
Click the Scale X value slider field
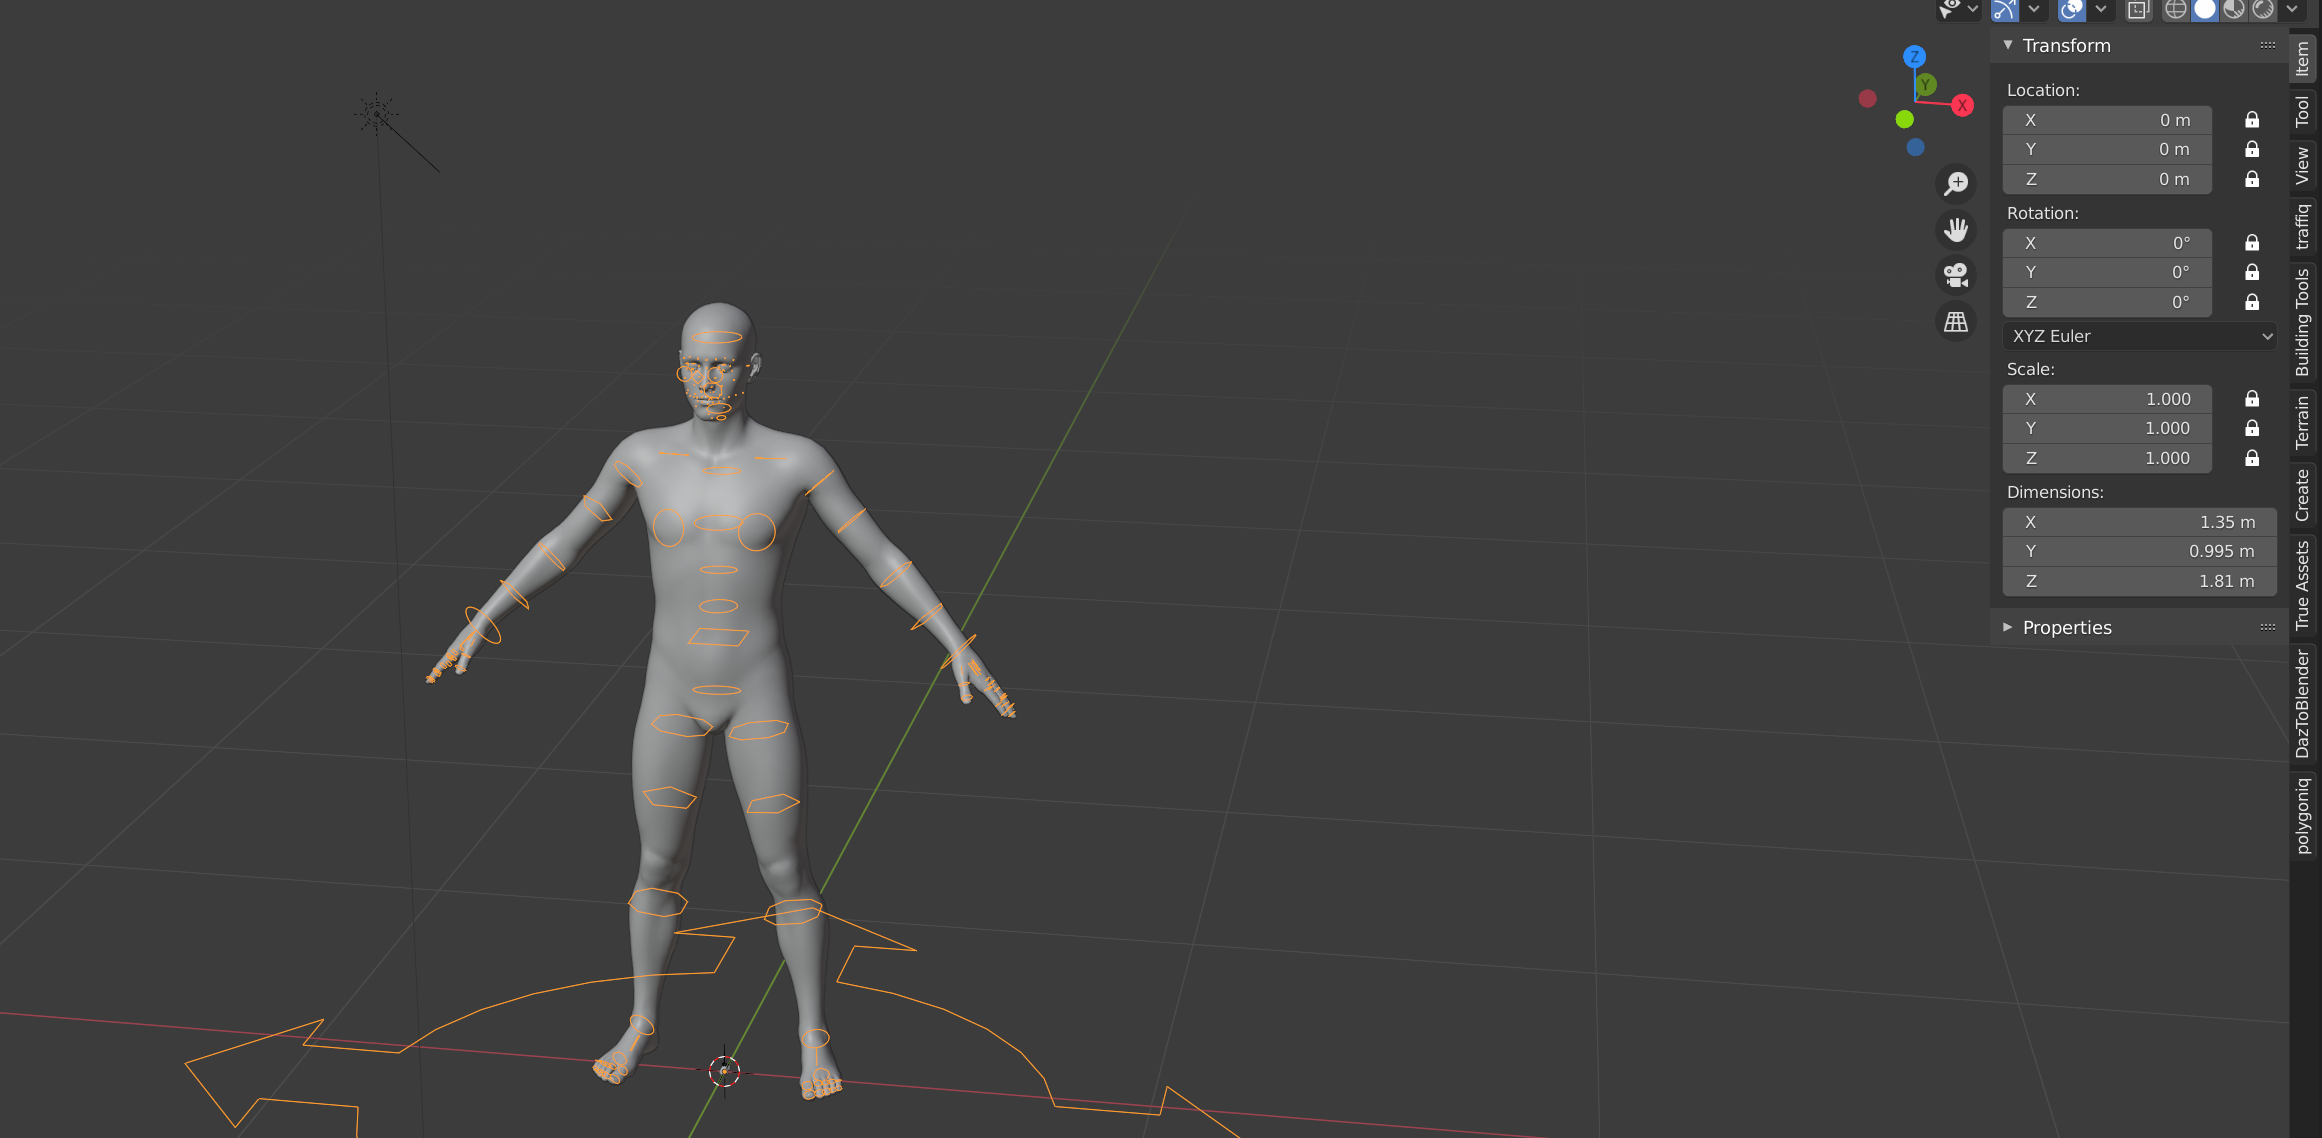pos(2107,399)
